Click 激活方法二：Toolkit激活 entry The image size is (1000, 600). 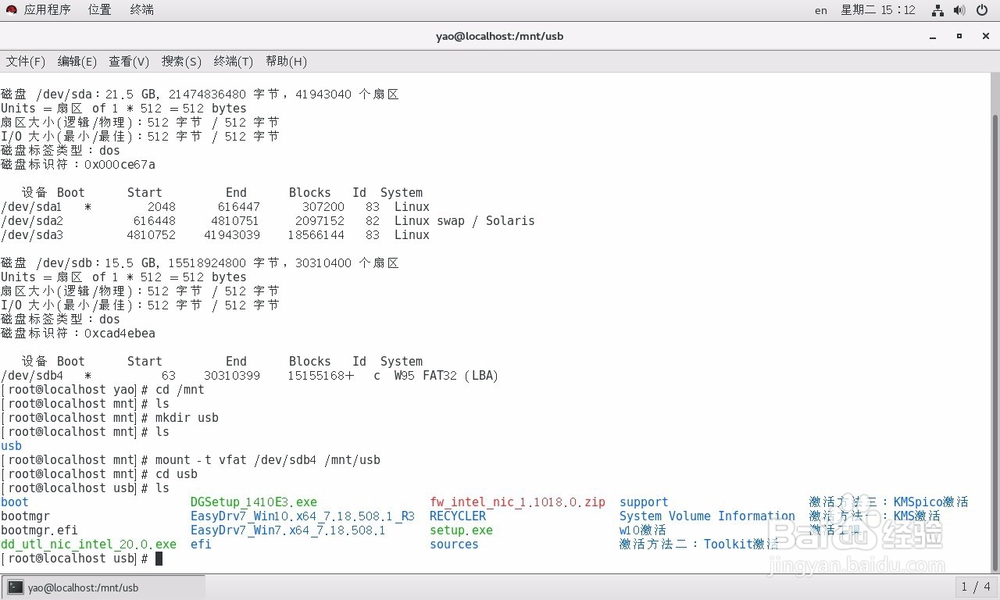(x=698, y=544)
